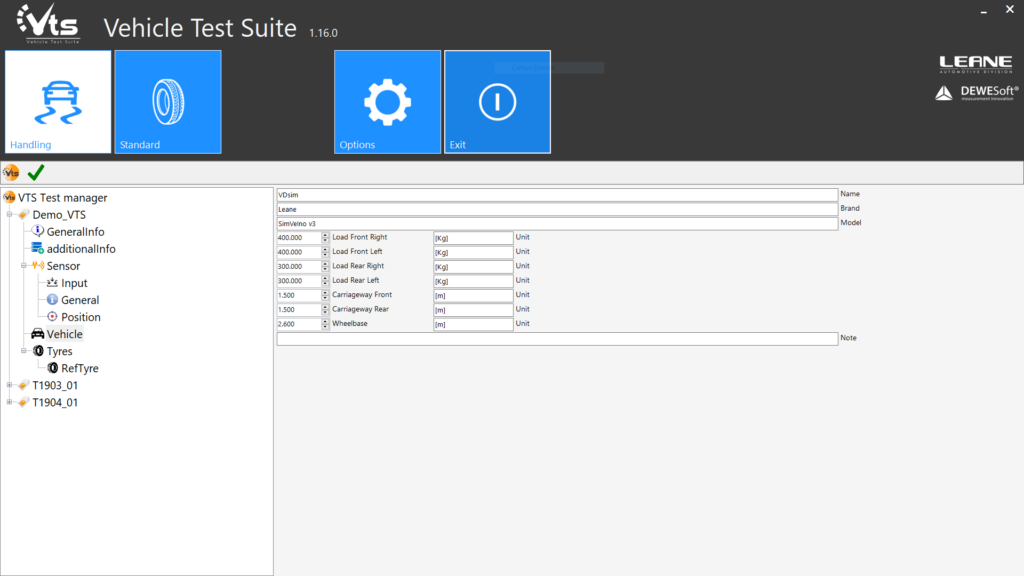Open GeneralInfo in the test tree
The width and height of the screenshot is (1024, 576).
coord(75,232)
